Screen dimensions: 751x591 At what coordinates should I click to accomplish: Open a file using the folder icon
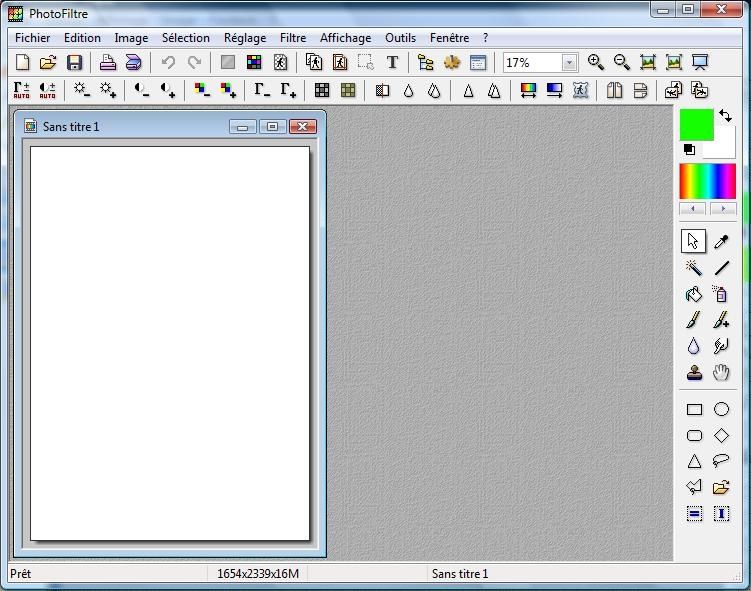48,62
